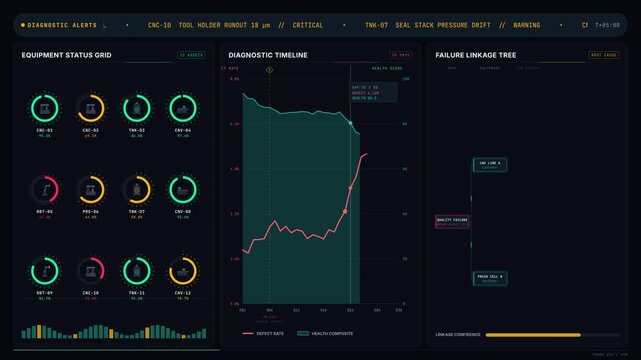Viewport: 641px width, 360px height.
Task: Select the RBT-05 robot arm gauge
Action: pos(45,190)
